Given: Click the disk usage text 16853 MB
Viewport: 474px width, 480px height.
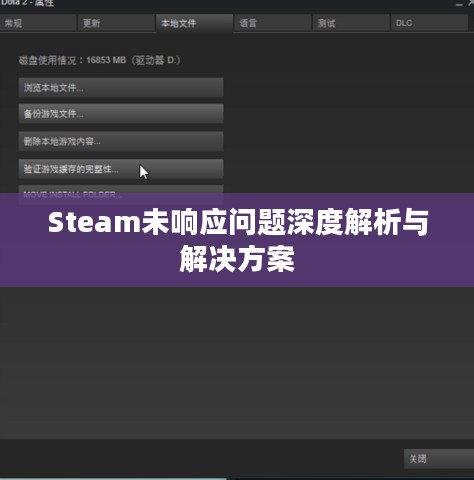Looking at the screenshot, I should click(x=106, y=60).
